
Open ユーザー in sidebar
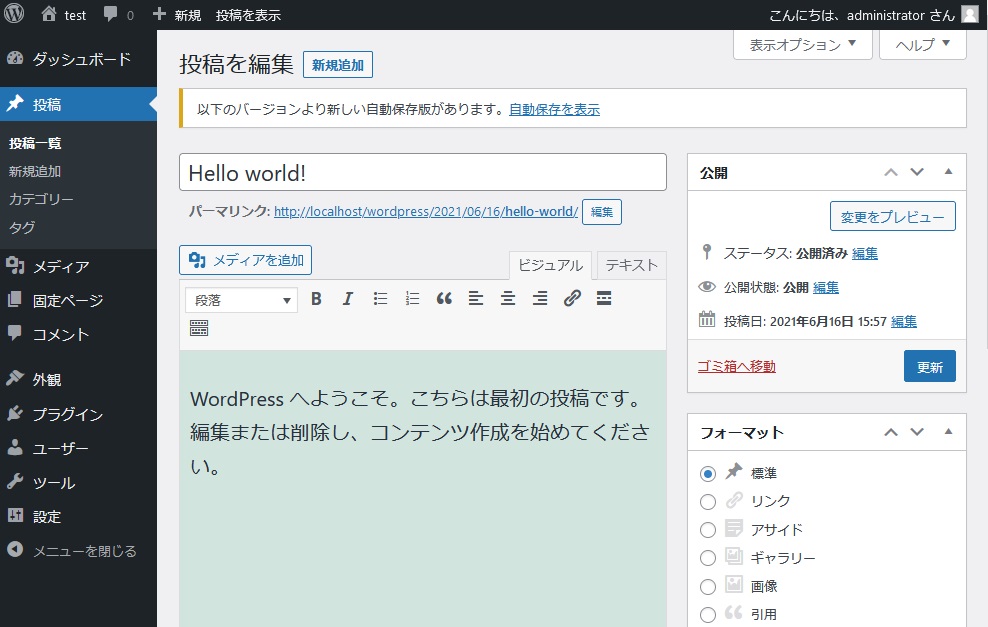[x=78, y=448]
